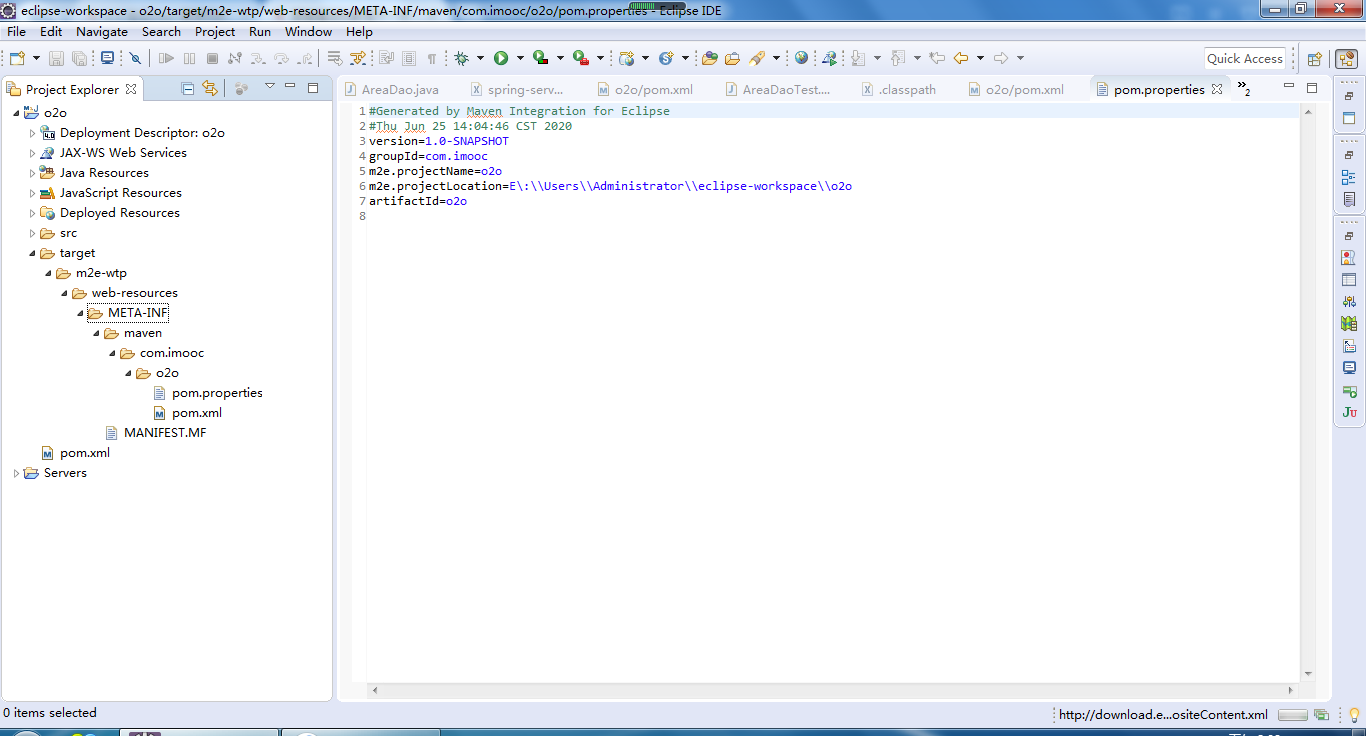Open the Window menu
Viewport: 1366px width, 736px height.
308,31
